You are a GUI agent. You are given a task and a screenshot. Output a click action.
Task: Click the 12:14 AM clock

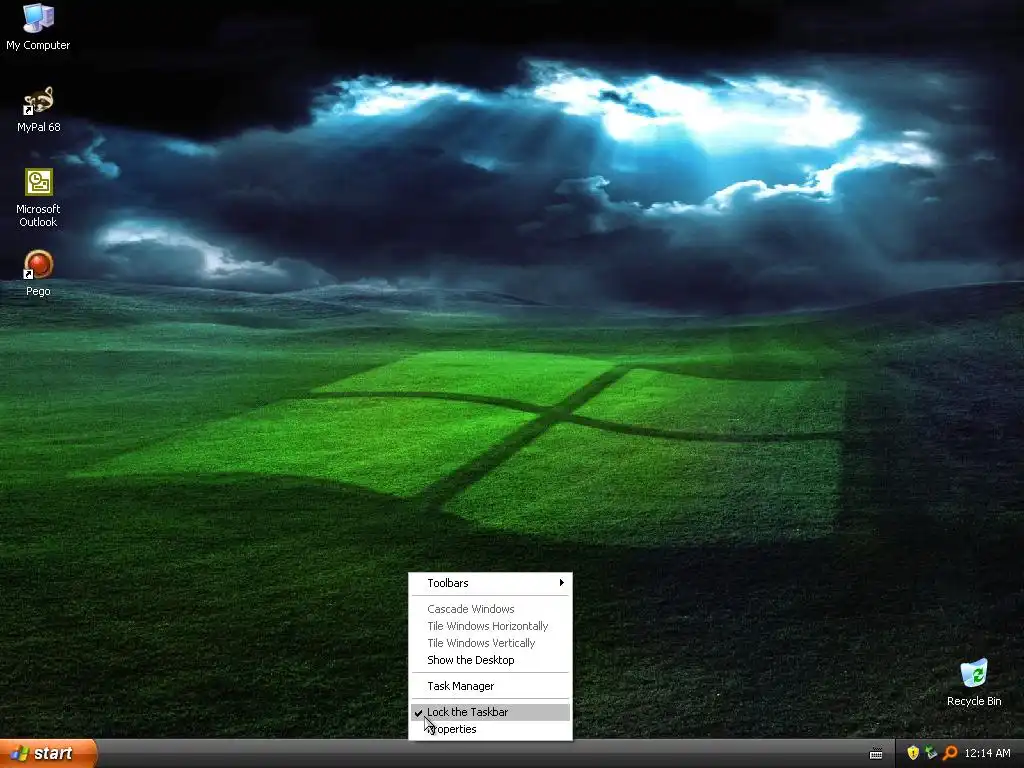987,753
